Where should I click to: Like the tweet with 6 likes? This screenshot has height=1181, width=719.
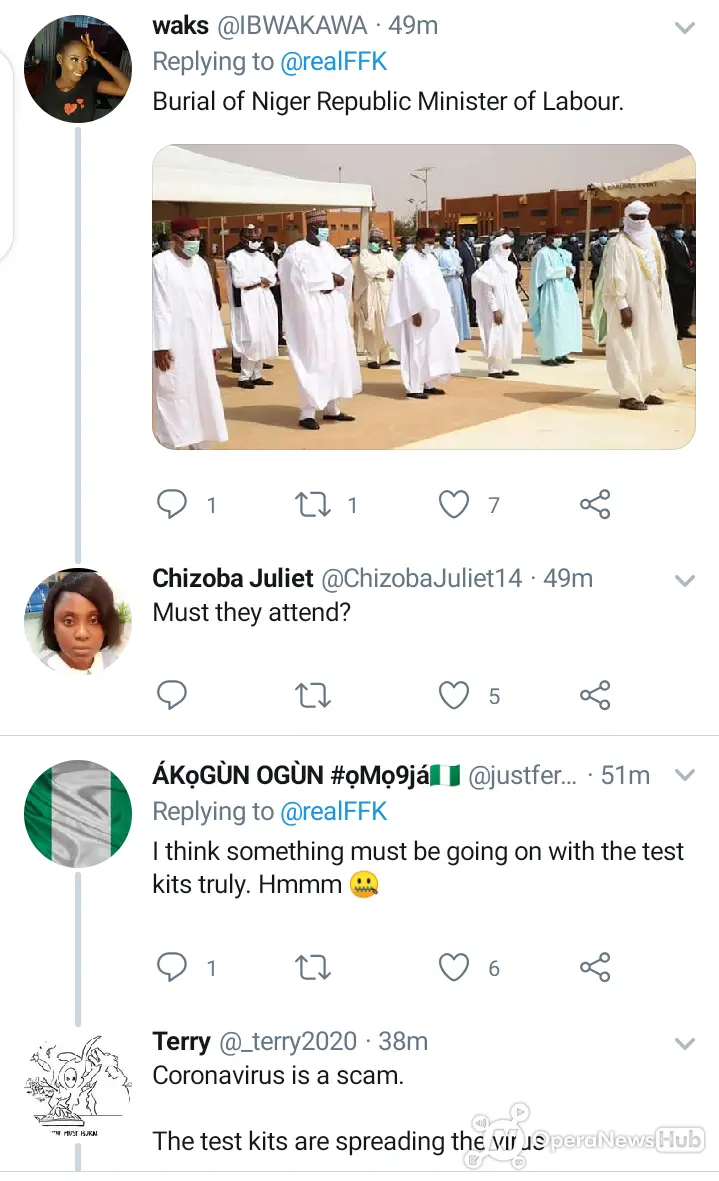454,967
